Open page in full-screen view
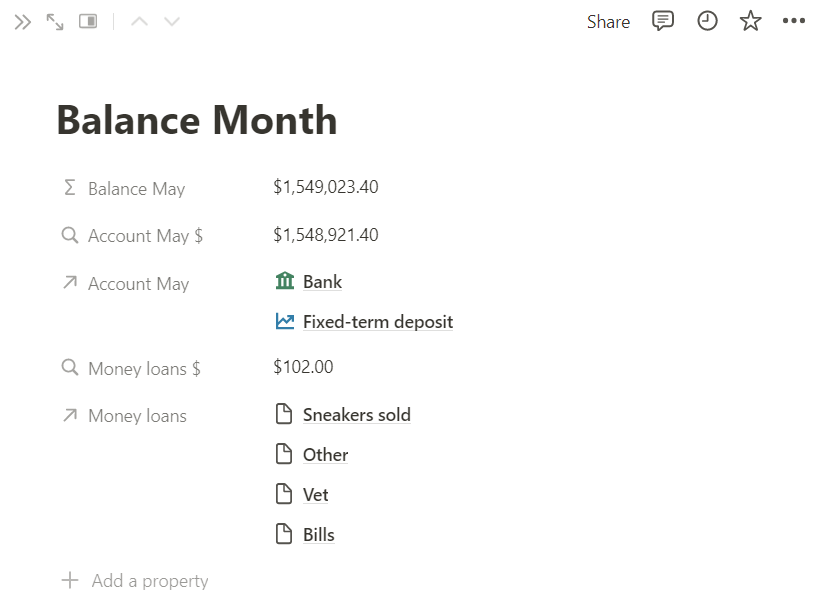The height and width of the screenshot is (613, 813). click(55, 21)
